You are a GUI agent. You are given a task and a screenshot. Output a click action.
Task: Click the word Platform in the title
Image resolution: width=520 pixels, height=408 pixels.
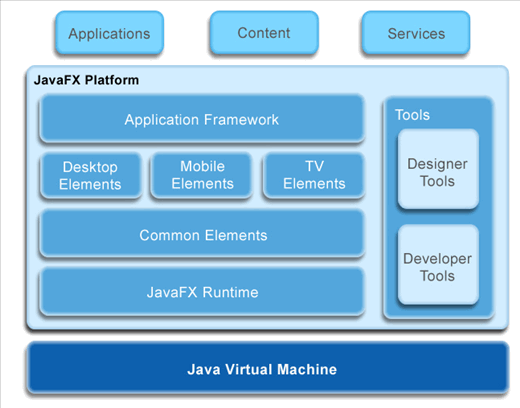click(x=112, y=80)
